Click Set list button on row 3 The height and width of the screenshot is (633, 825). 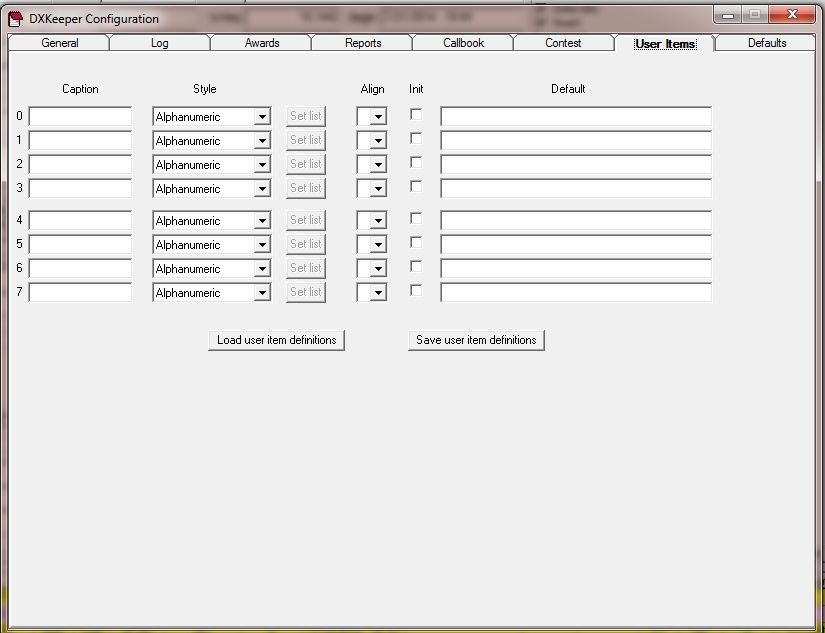click(x=306, y=188)
